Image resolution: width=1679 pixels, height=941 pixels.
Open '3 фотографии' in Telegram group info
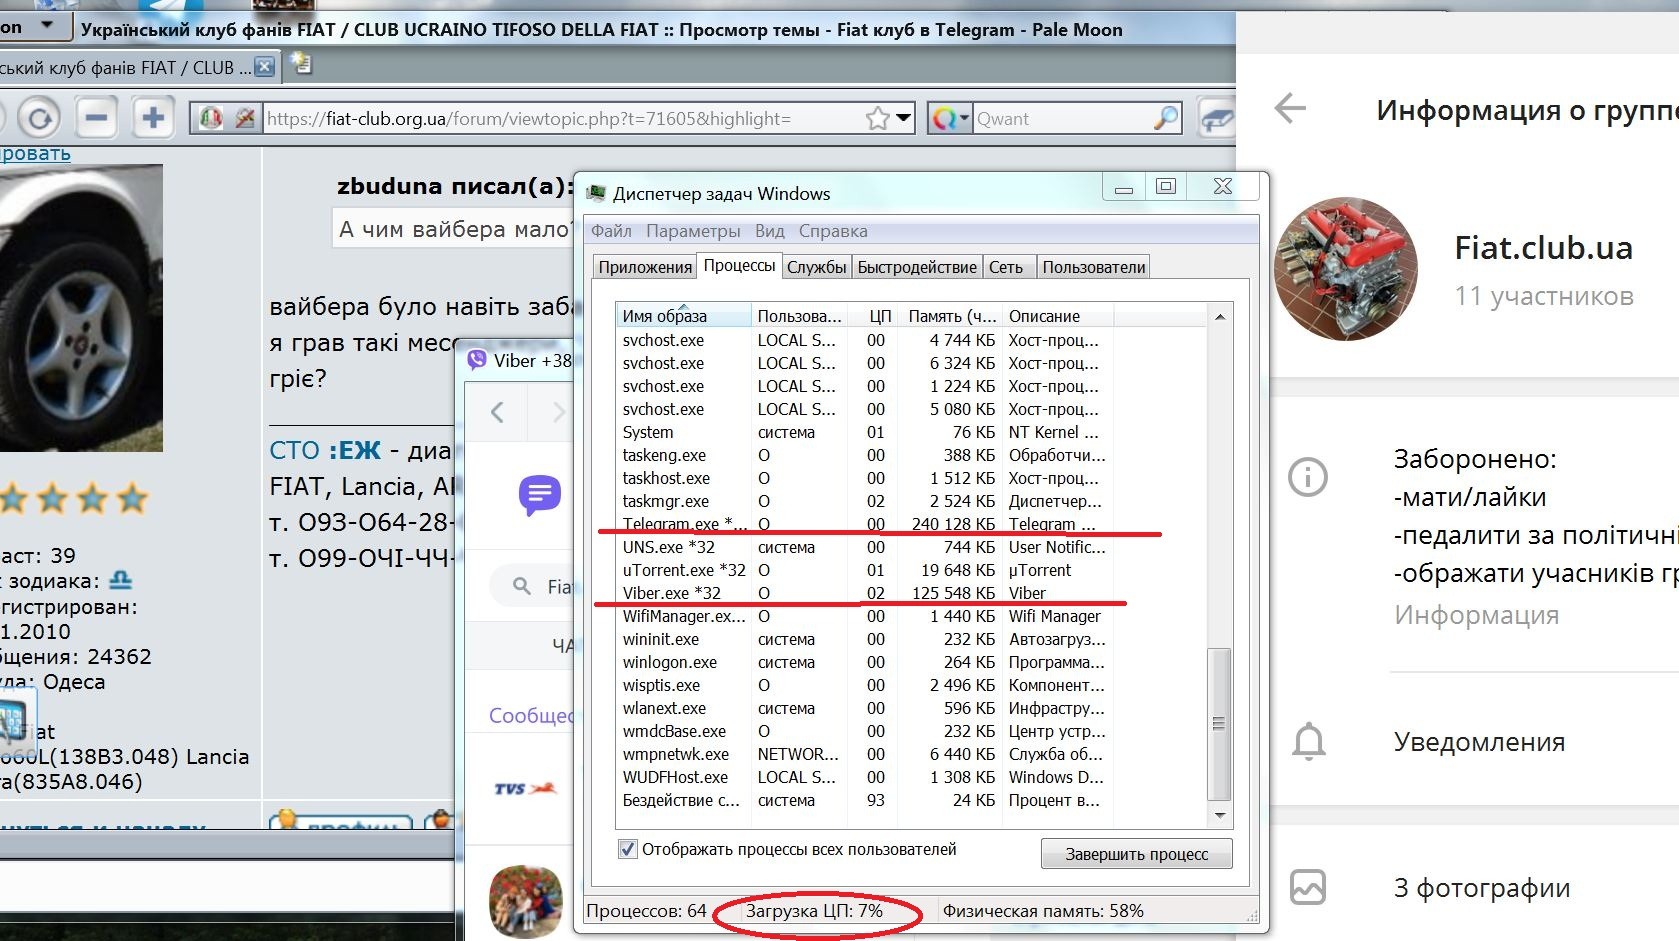click(1481, 888)
